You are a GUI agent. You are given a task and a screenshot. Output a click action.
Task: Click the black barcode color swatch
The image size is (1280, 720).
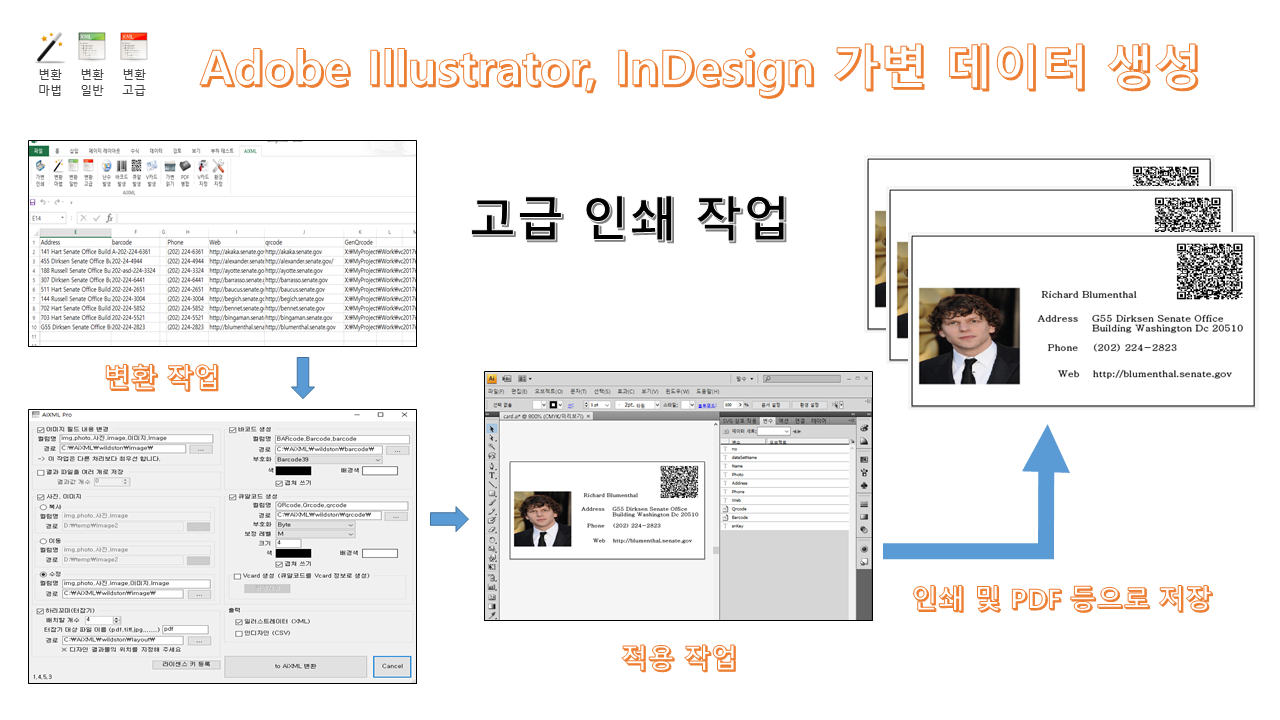click(x=293, y=471)
